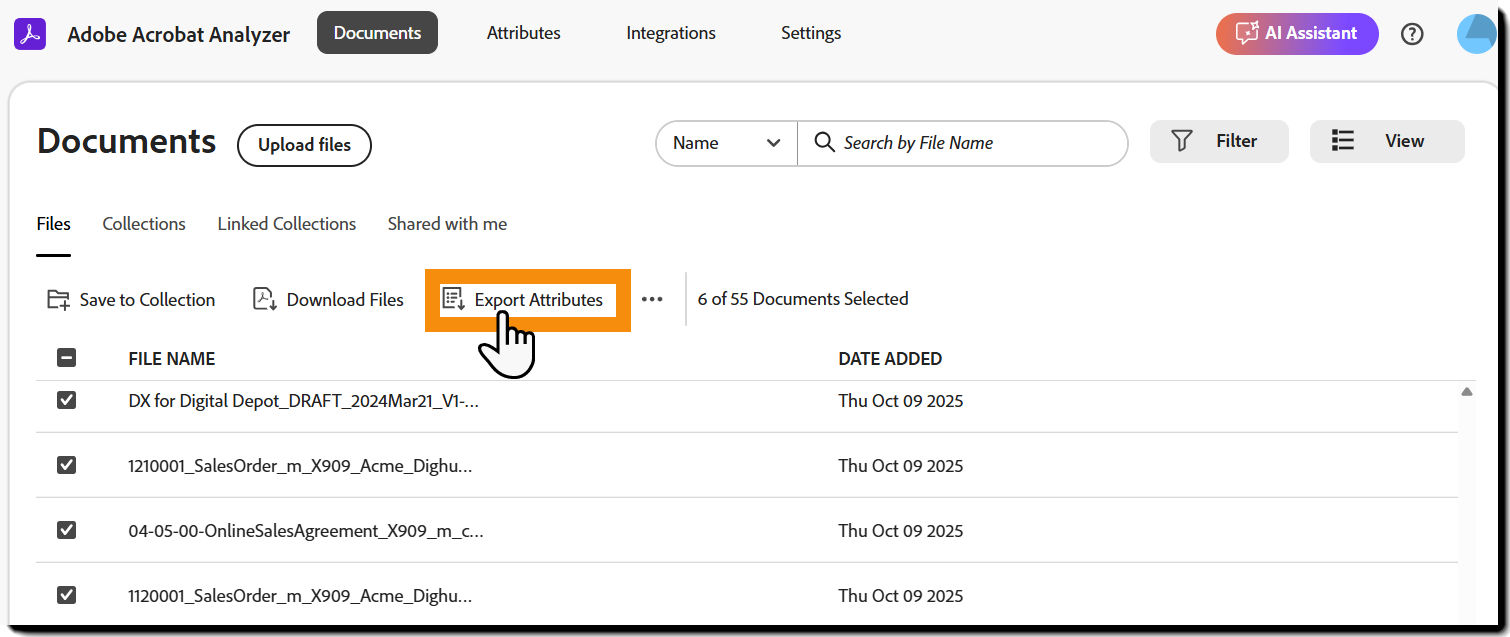The height and width of the screenshot is (637, 1510).
Task: Launch the AI Assistant
Action: click(x=1297, y=33)
